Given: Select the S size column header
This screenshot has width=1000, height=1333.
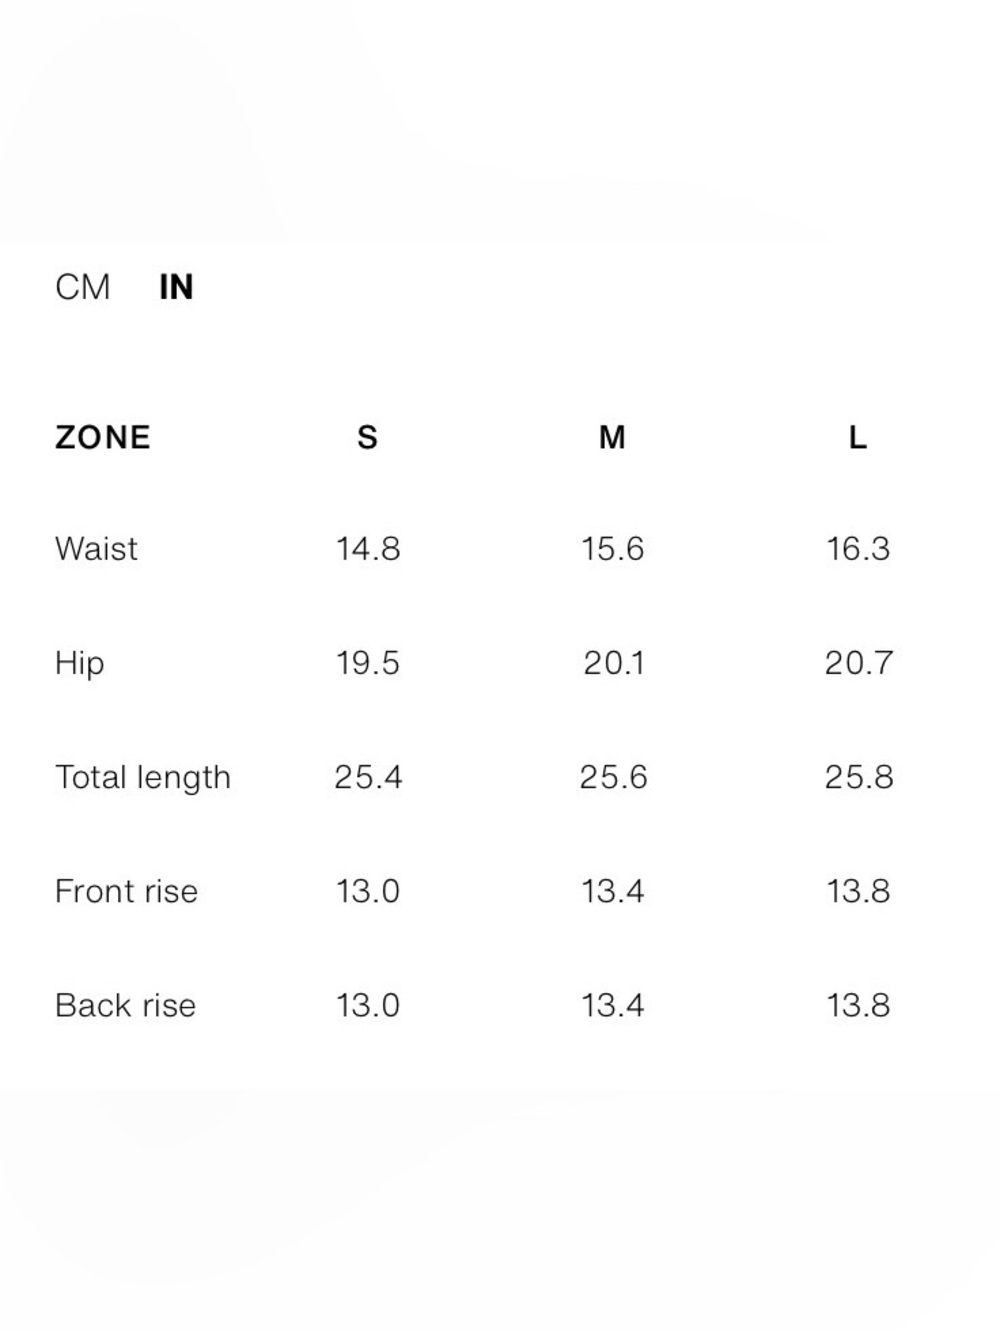Looking at the screenshot, I should pos(368,437).
